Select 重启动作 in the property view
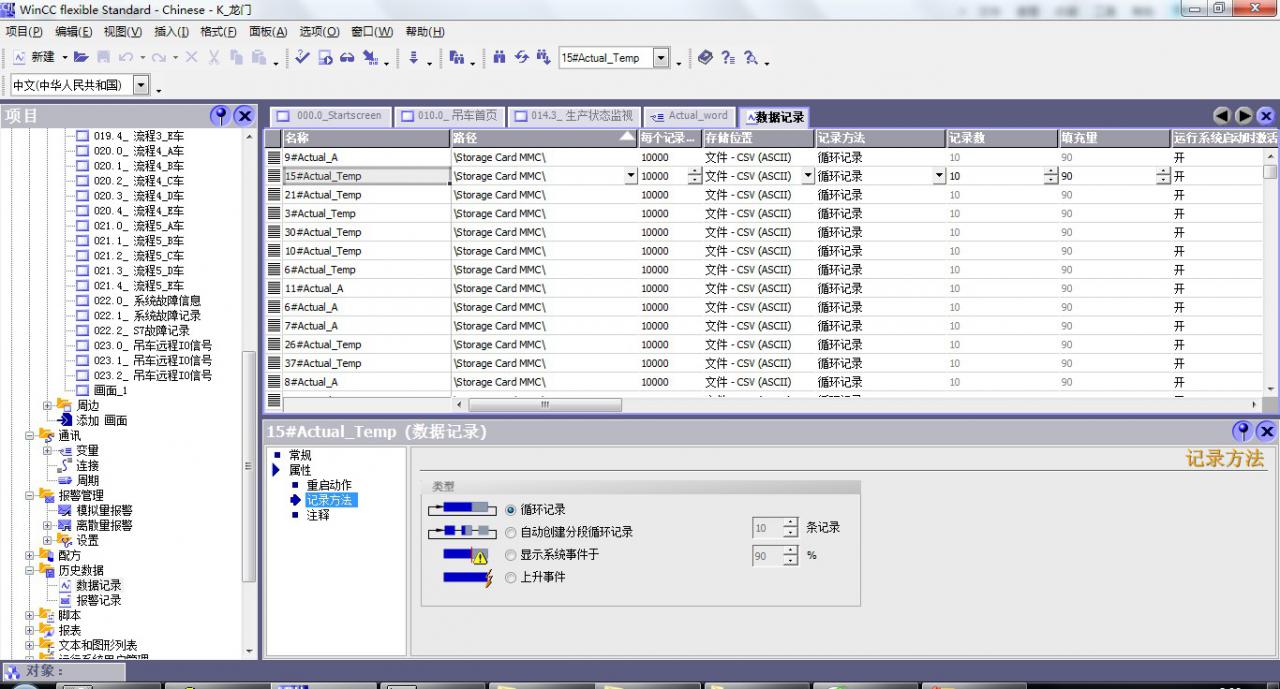This screenshot has height=689, width=1280. pos(329,485)
